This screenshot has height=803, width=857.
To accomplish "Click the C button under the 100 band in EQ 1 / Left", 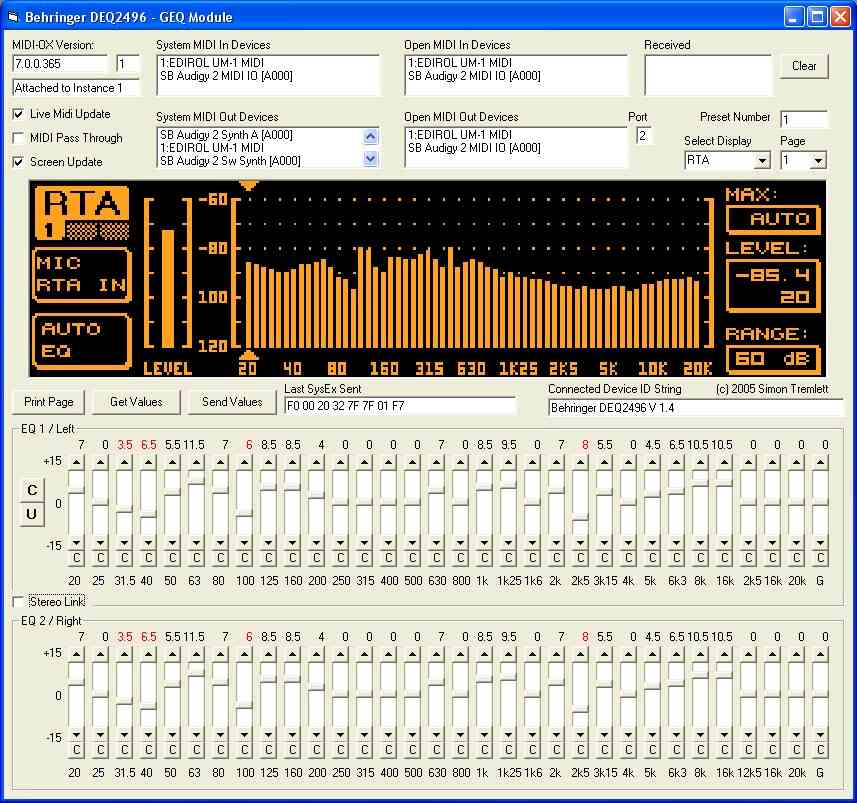I will click(x=244, y=558).
